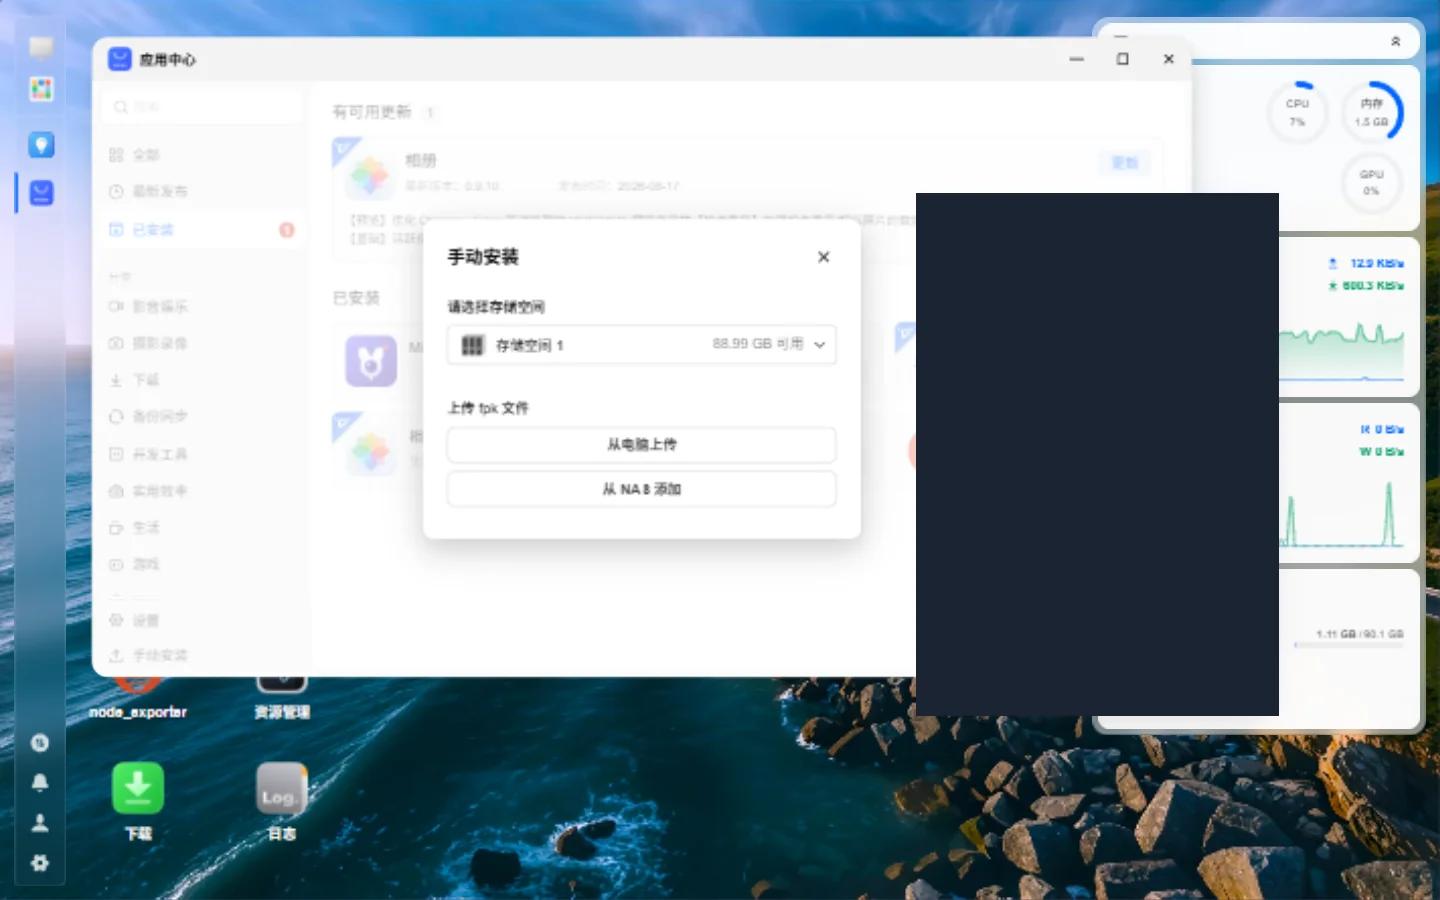The width and height of the screenshot is (1440, 900).
Task: Click the blue lightbulb icon in the taskbar
Action: tap(41, 145)
